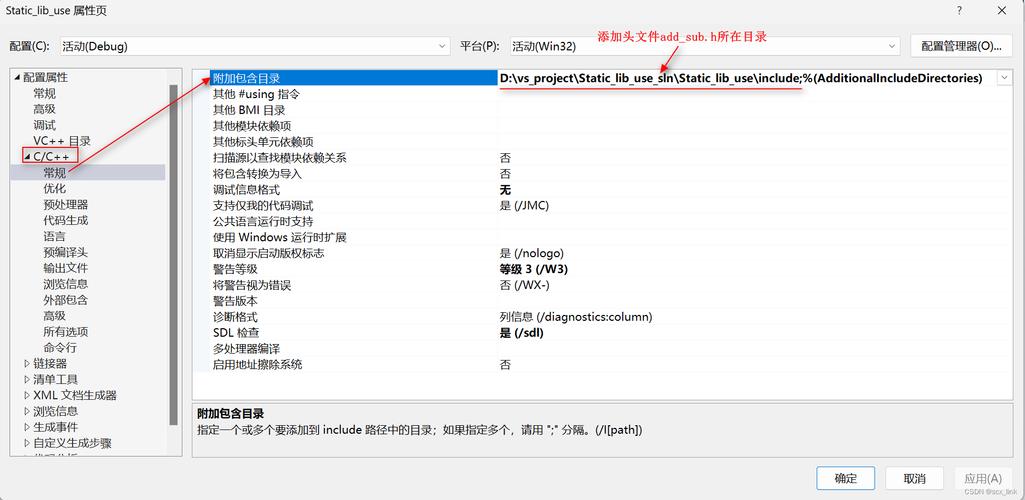Image resolution: width=1025 pixels, height=500 pixels.
Task: Select 代码生成 in the tree
Action: click(65, 220)
